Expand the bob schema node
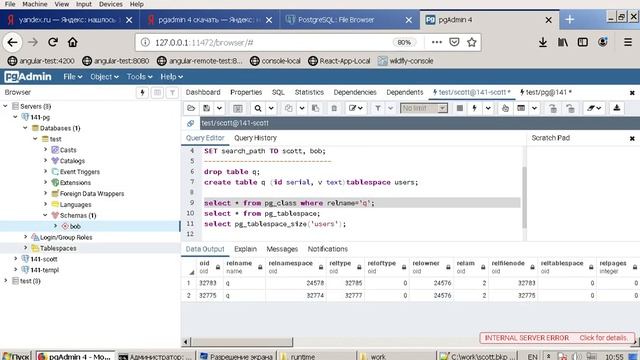640x360 pixels. point(56,226)
